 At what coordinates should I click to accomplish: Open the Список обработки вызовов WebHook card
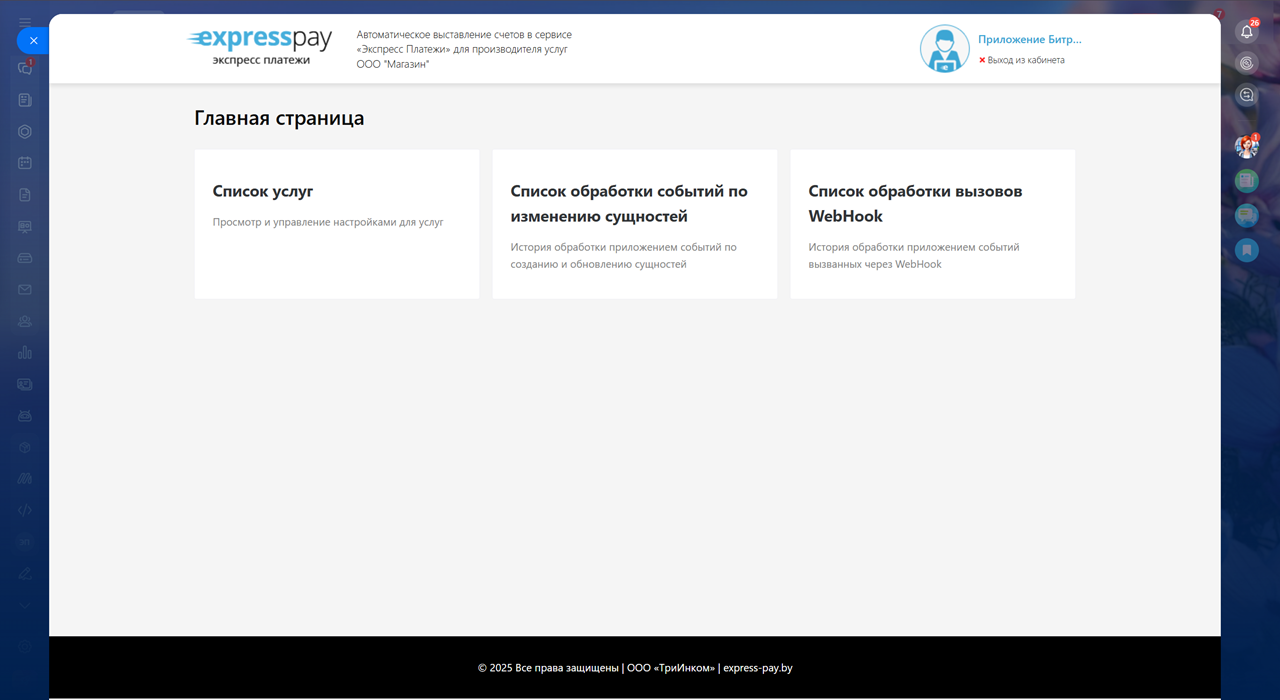tap(933, 224)
